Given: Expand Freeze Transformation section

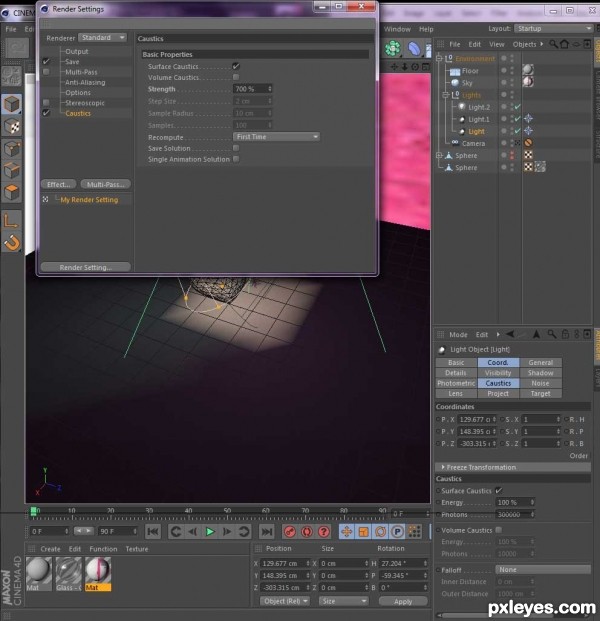Looking at the screenshot, I should tap(513, 467).
